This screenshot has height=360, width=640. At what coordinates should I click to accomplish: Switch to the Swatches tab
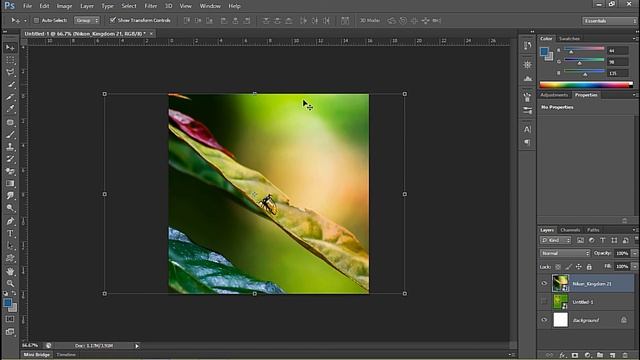coord(569,38)
